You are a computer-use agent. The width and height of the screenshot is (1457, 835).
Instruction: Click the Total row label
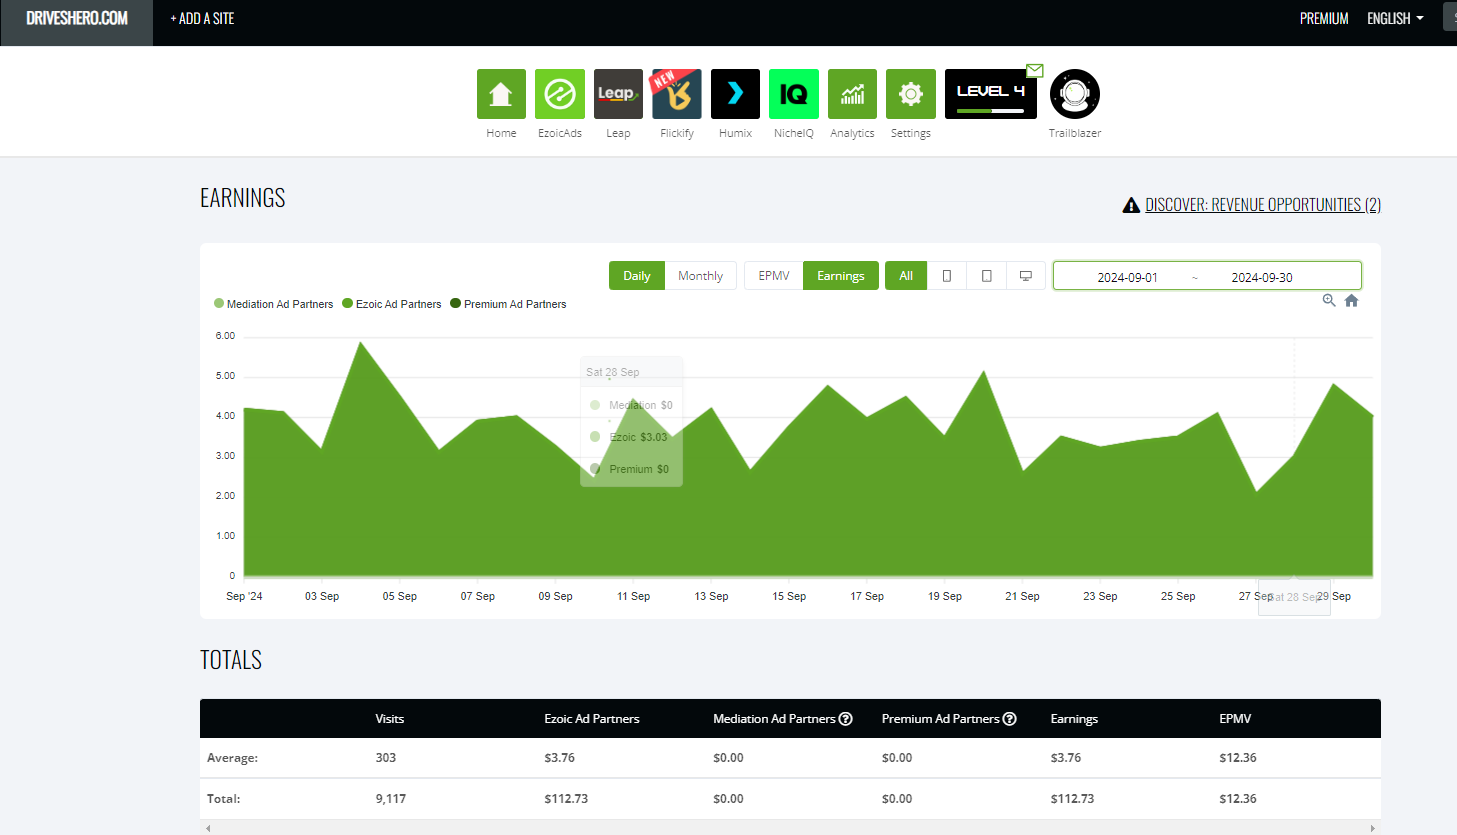(224, 799)
